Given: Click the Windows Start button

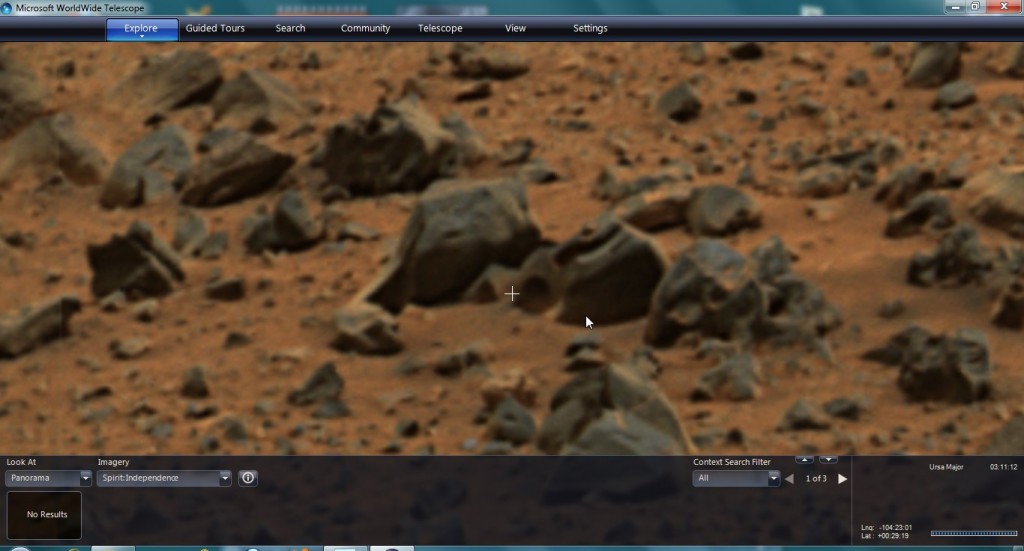Looking at the screenshot, I should pyautogui.click(x=18, y=548).
